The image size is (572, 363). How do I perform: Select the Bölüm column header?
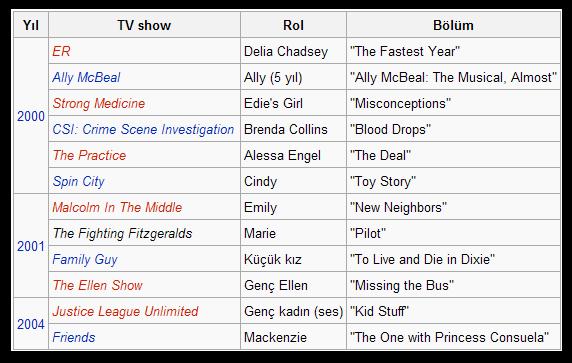[453, 25]
